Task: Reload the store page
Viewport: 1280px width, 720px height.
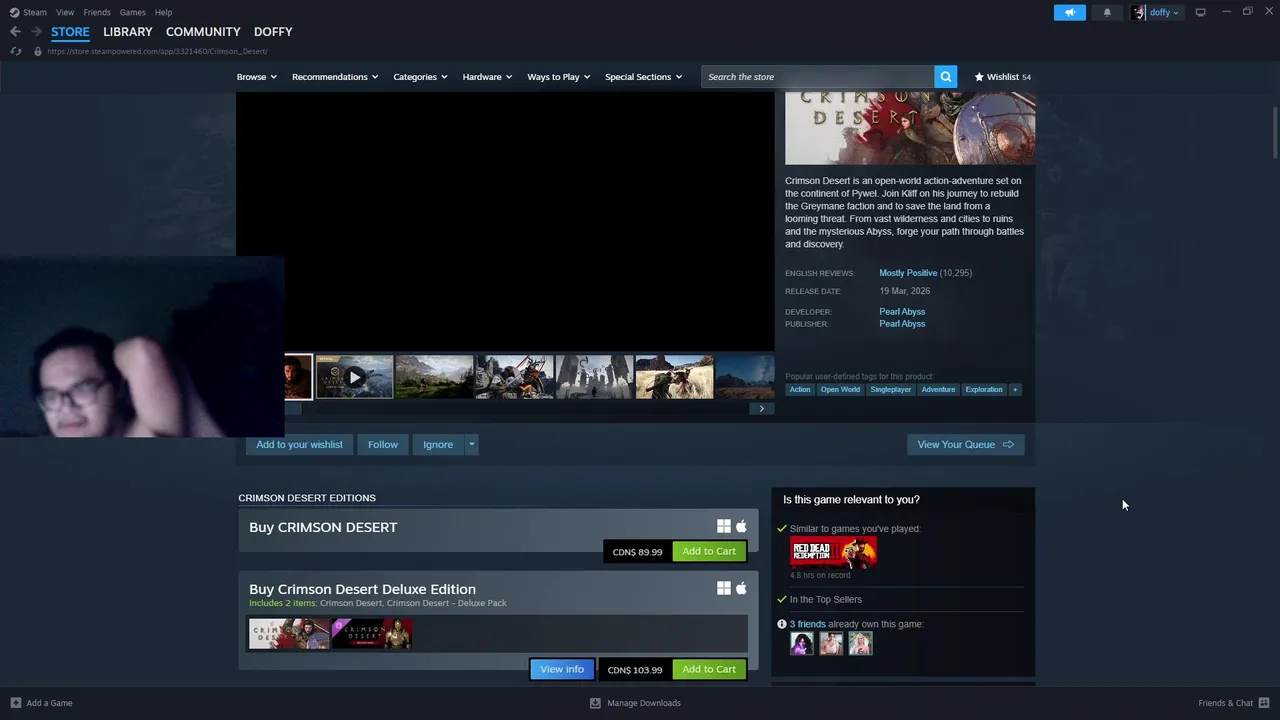Action: tap(16, 51)
